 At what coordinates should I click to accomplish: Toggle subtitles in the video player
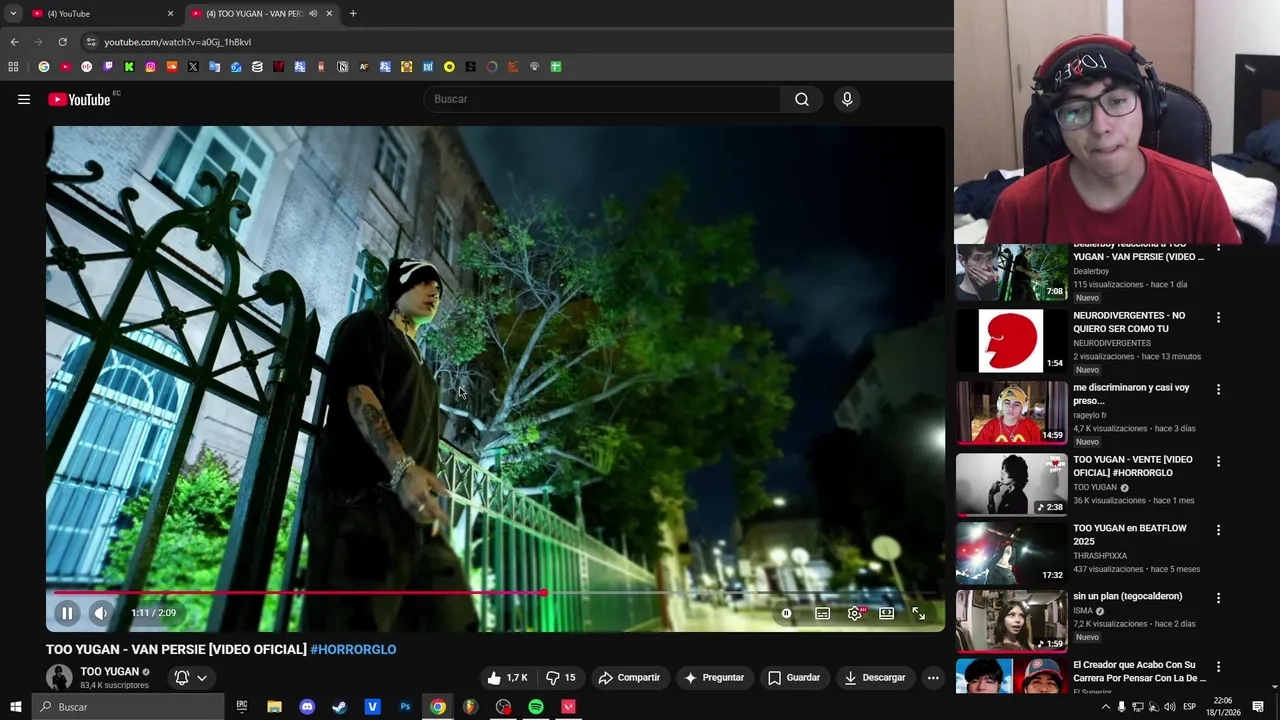pos(822,613)
